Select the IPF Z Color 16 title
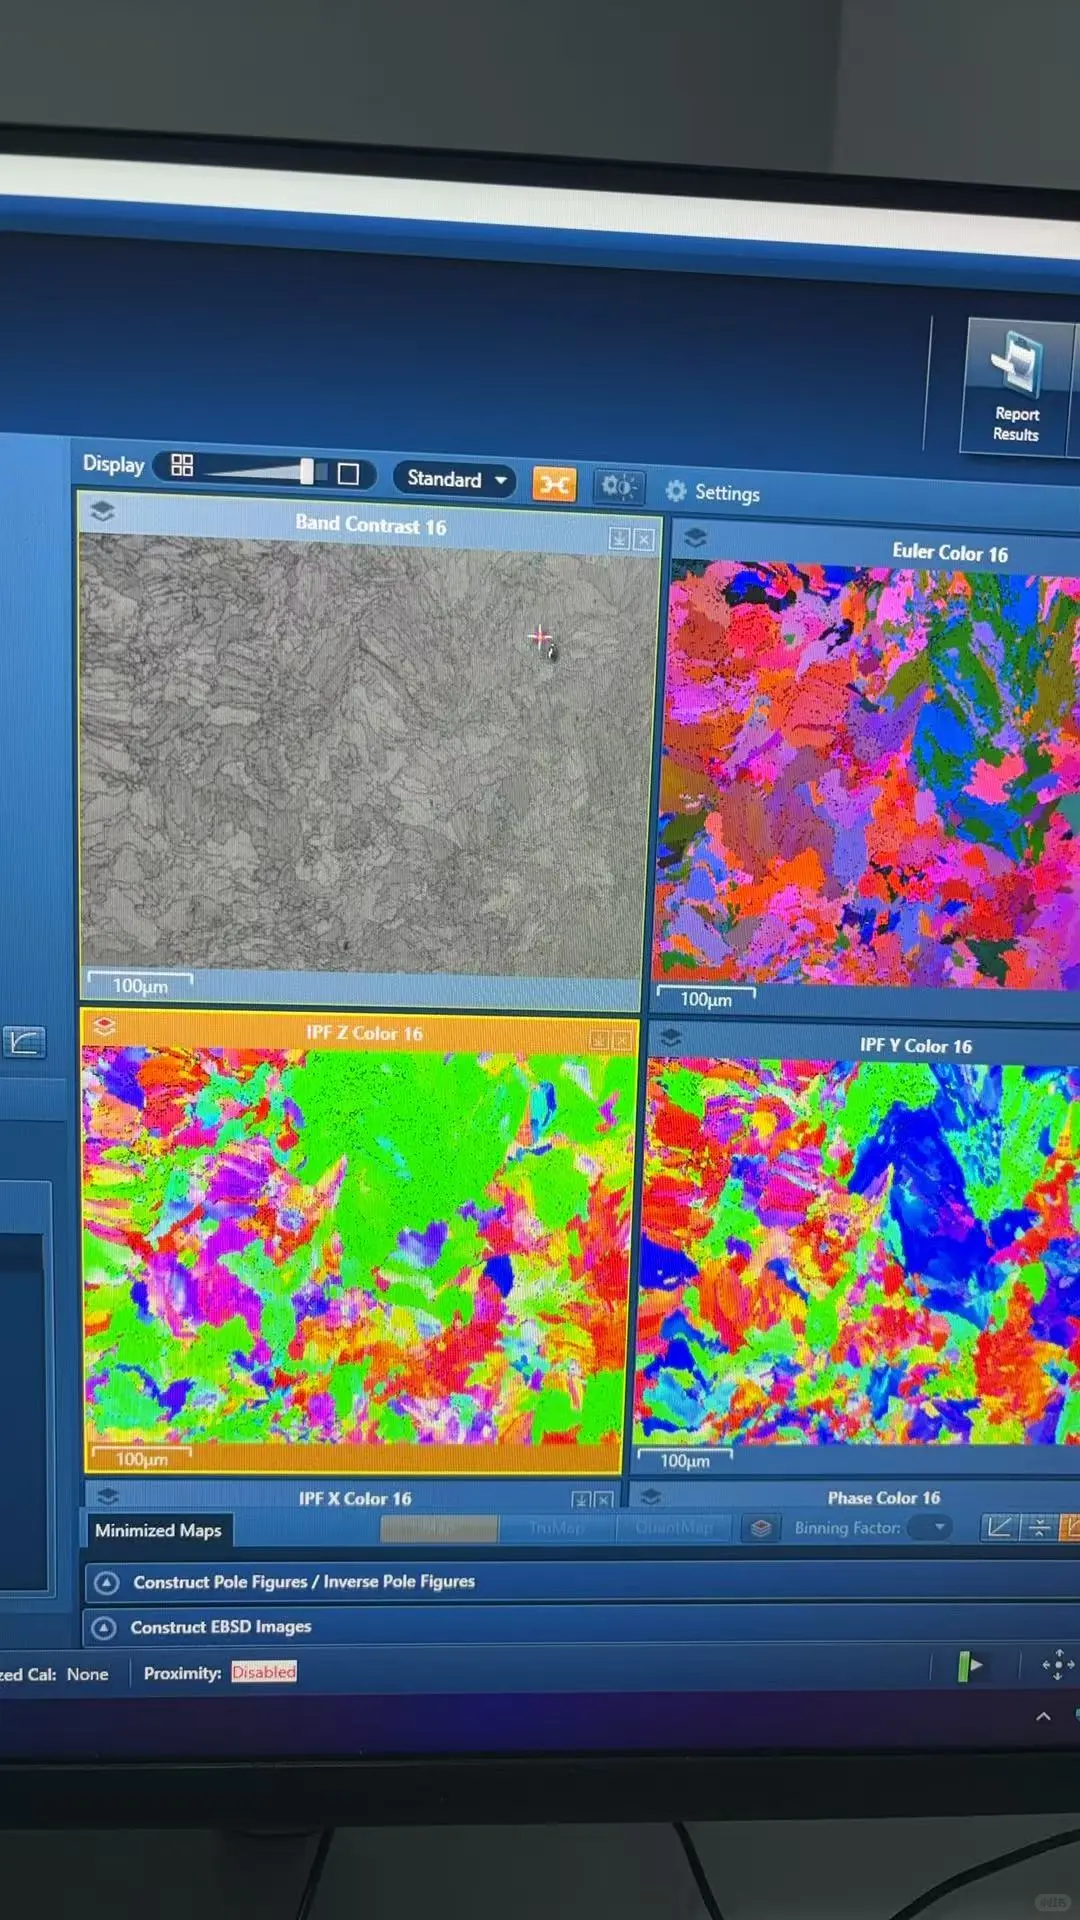The height and width of the screenshot is (1920, 1080). tap(364, 1033)
